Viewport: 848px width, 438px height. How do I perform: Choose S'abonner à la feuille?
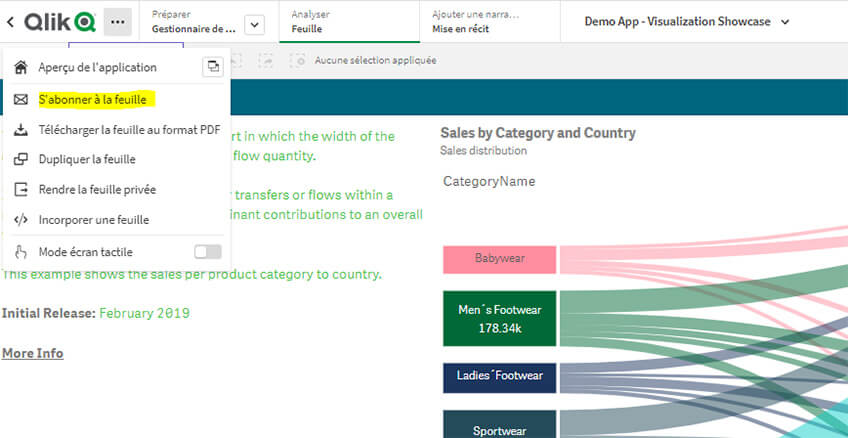coord(92,99)
